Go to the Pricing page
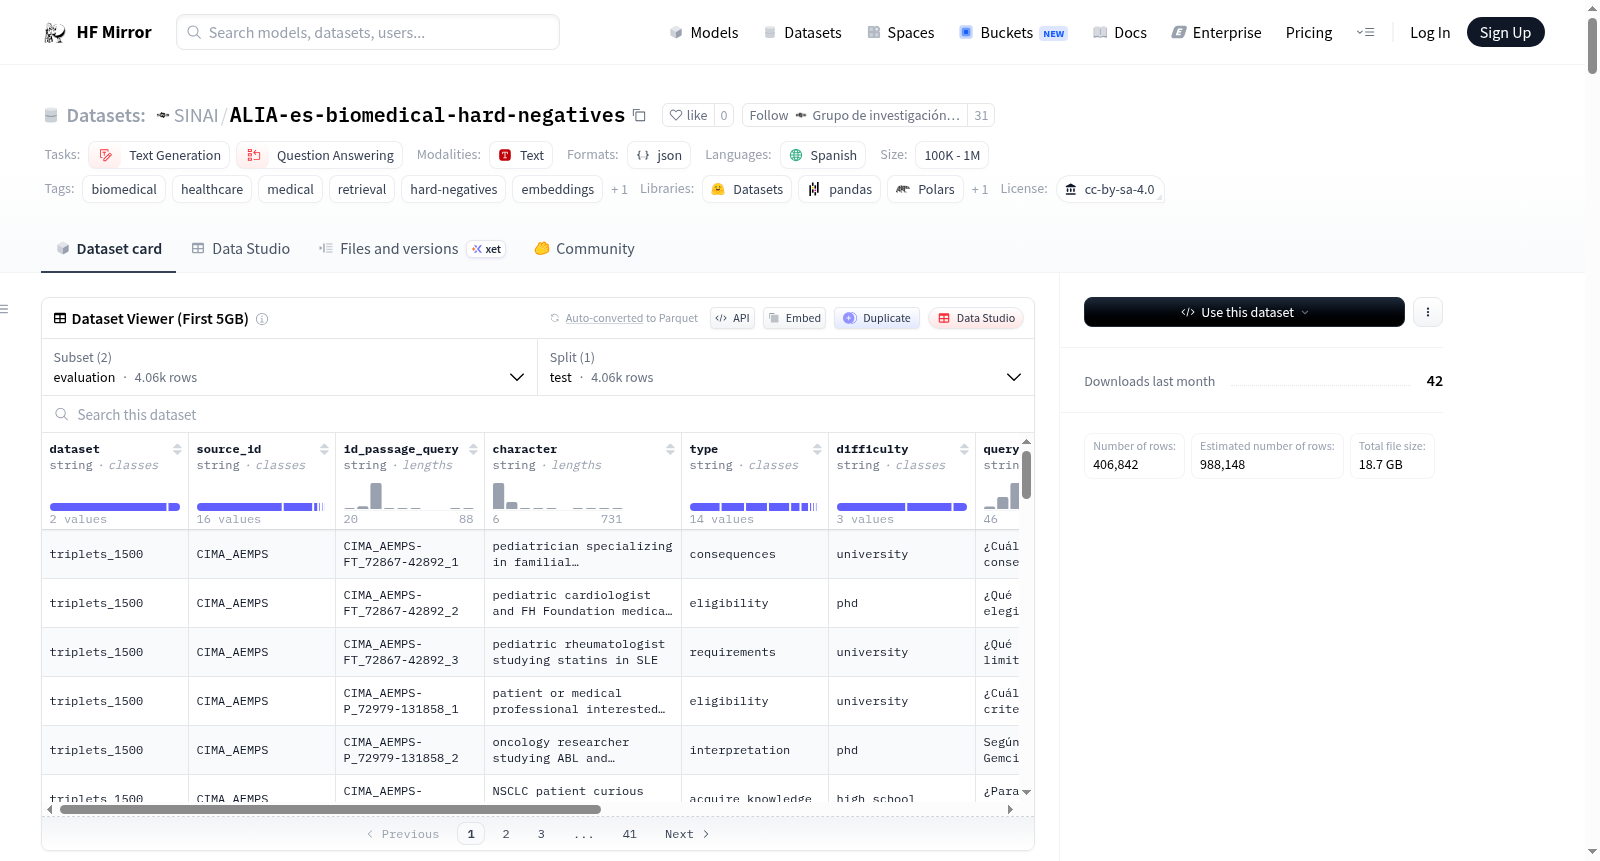Viewport: 1600px width, 861px height. pyautogui.click(x=1309, y=32)
